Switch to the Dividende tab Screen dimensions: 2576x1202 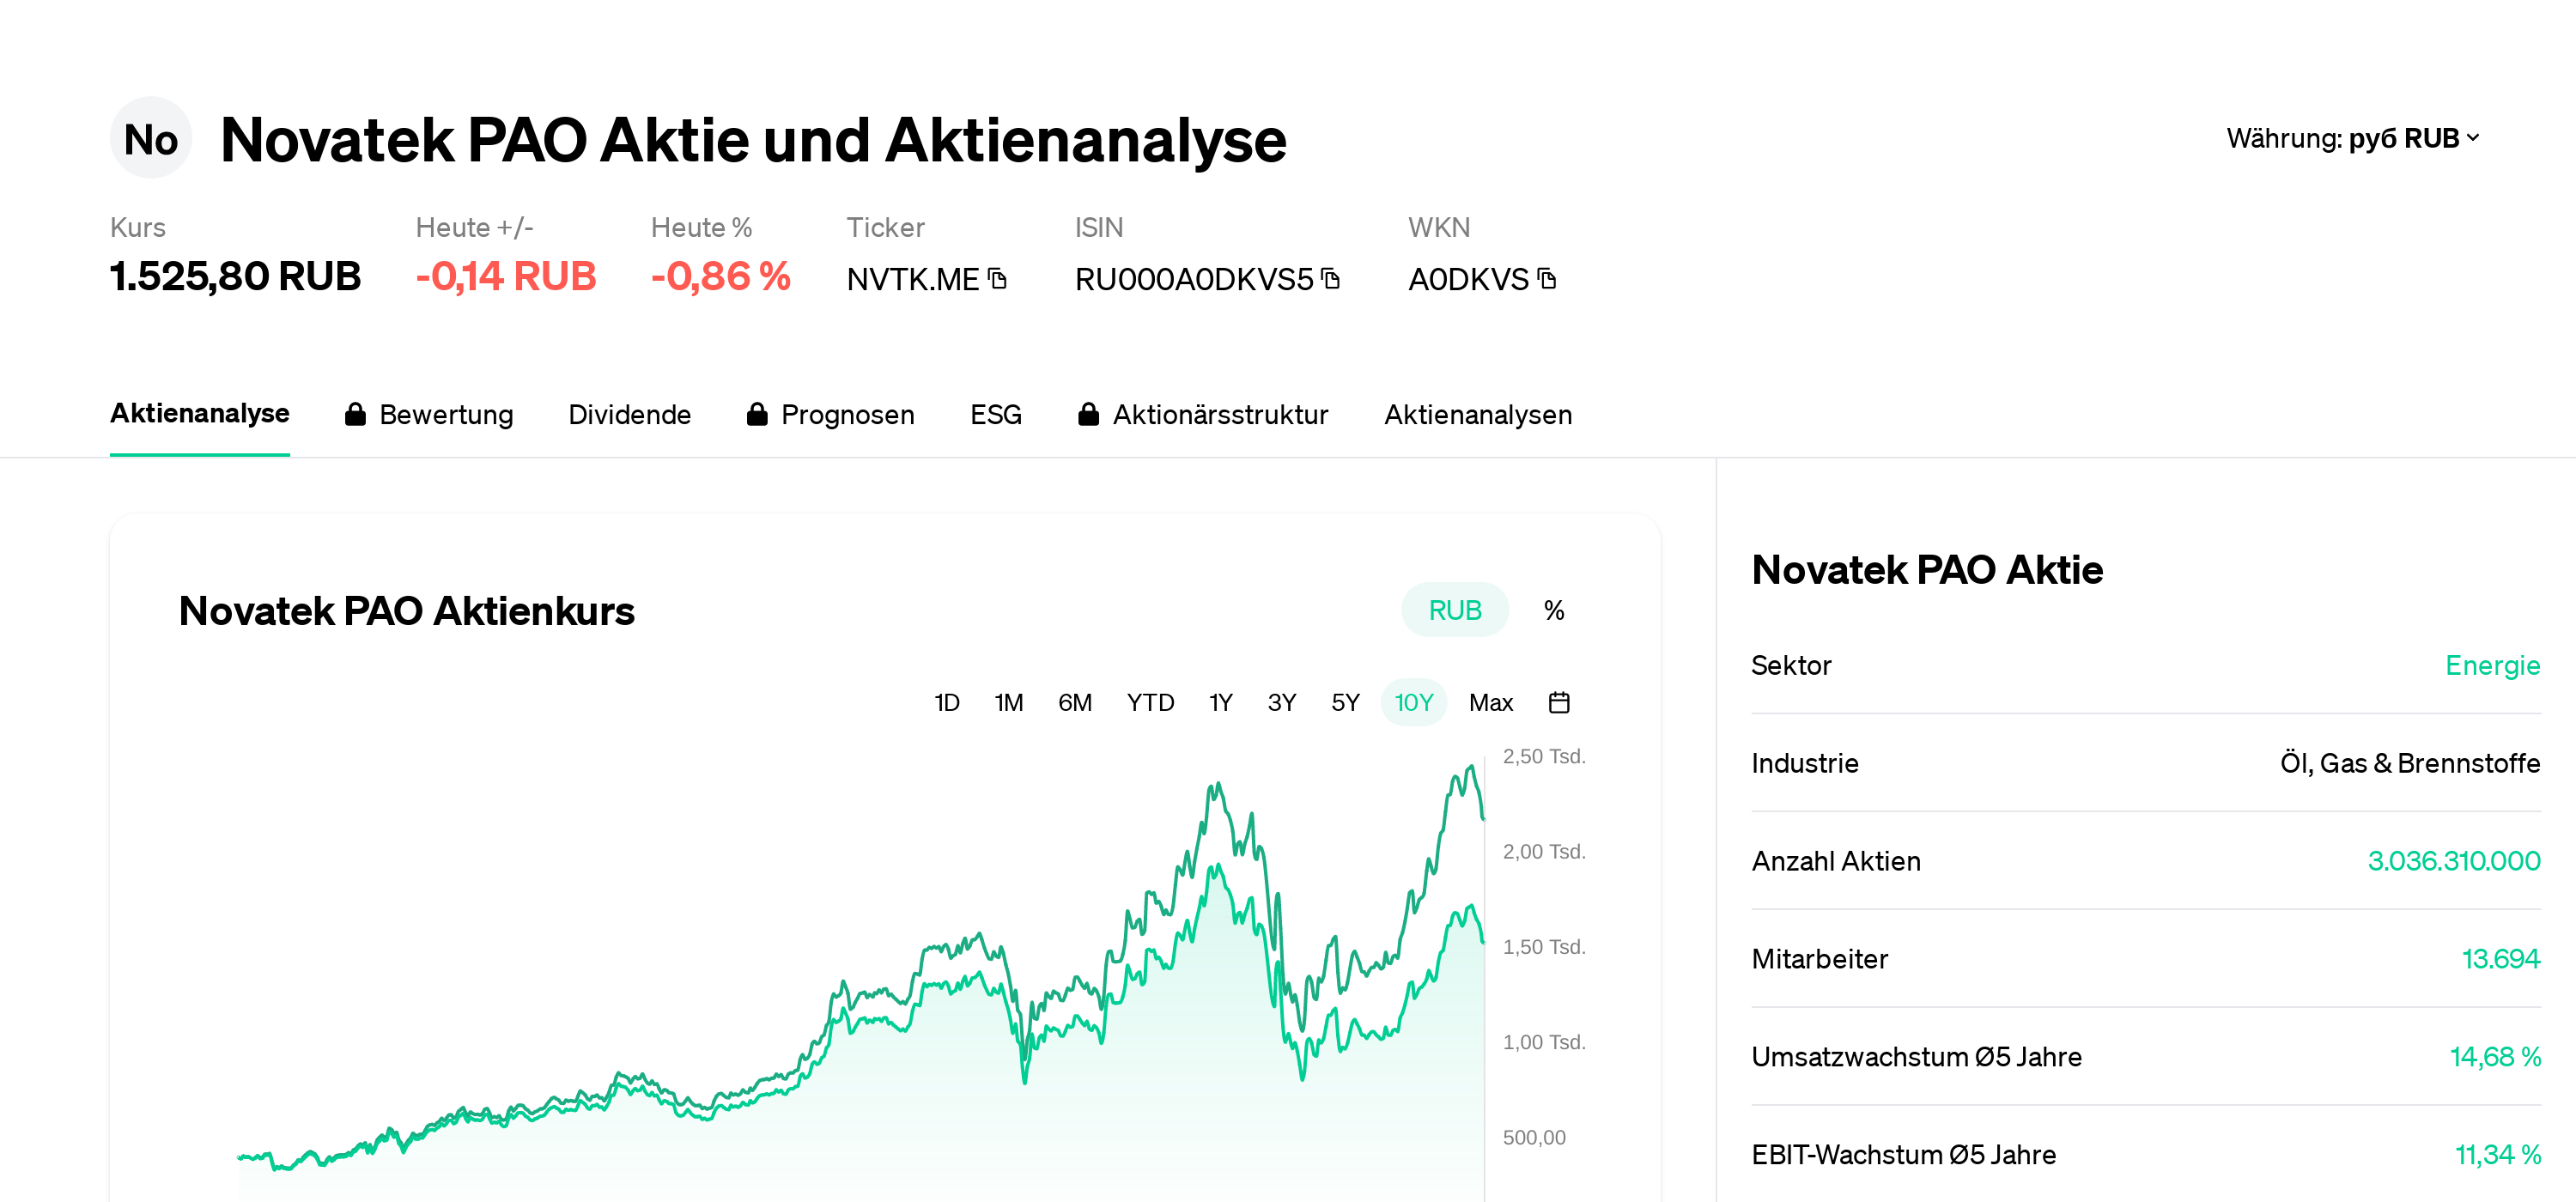point(630,414)
